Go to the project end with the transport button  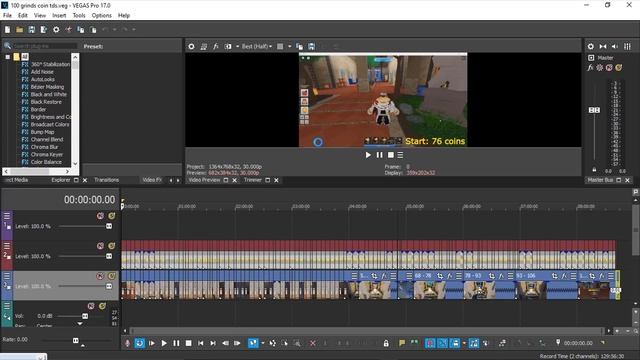213,343
